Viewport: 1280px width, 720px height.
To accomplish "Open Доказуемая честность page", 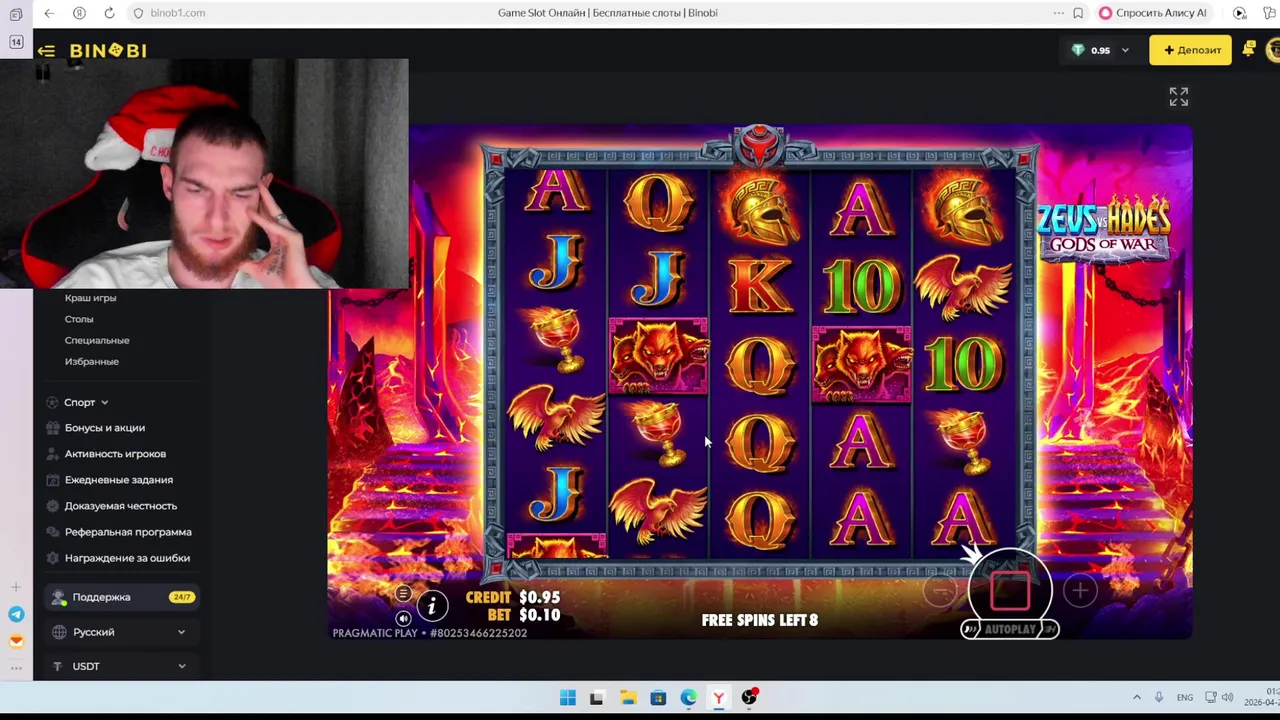I will [x=121, y=506].
